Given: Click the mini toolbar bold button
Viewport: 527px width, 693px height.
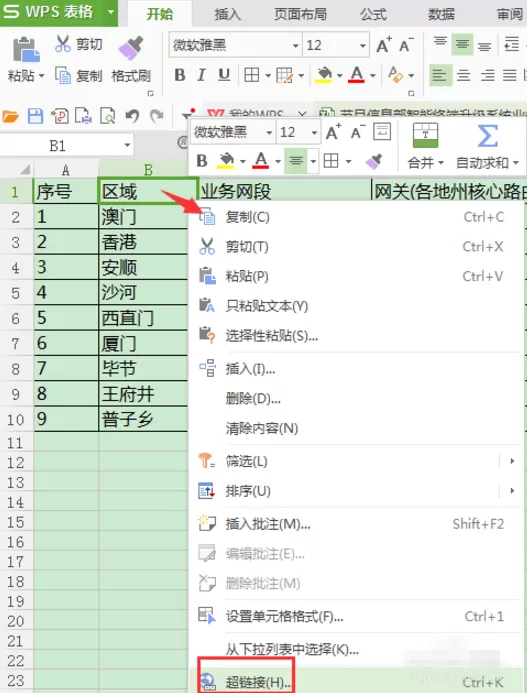Looking at the screenshot, I should (x=202, y=160).
